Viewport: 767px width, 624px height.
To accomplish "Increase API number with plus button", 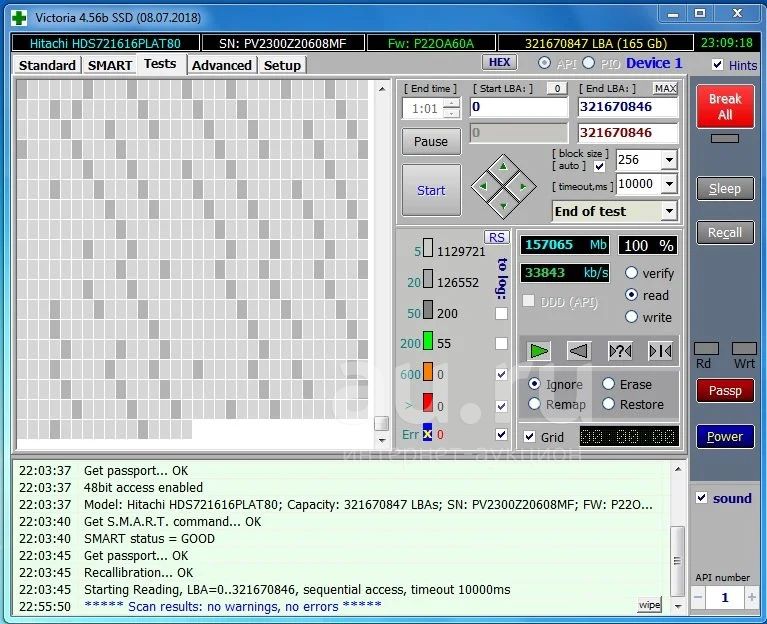I will click(751, 597).
